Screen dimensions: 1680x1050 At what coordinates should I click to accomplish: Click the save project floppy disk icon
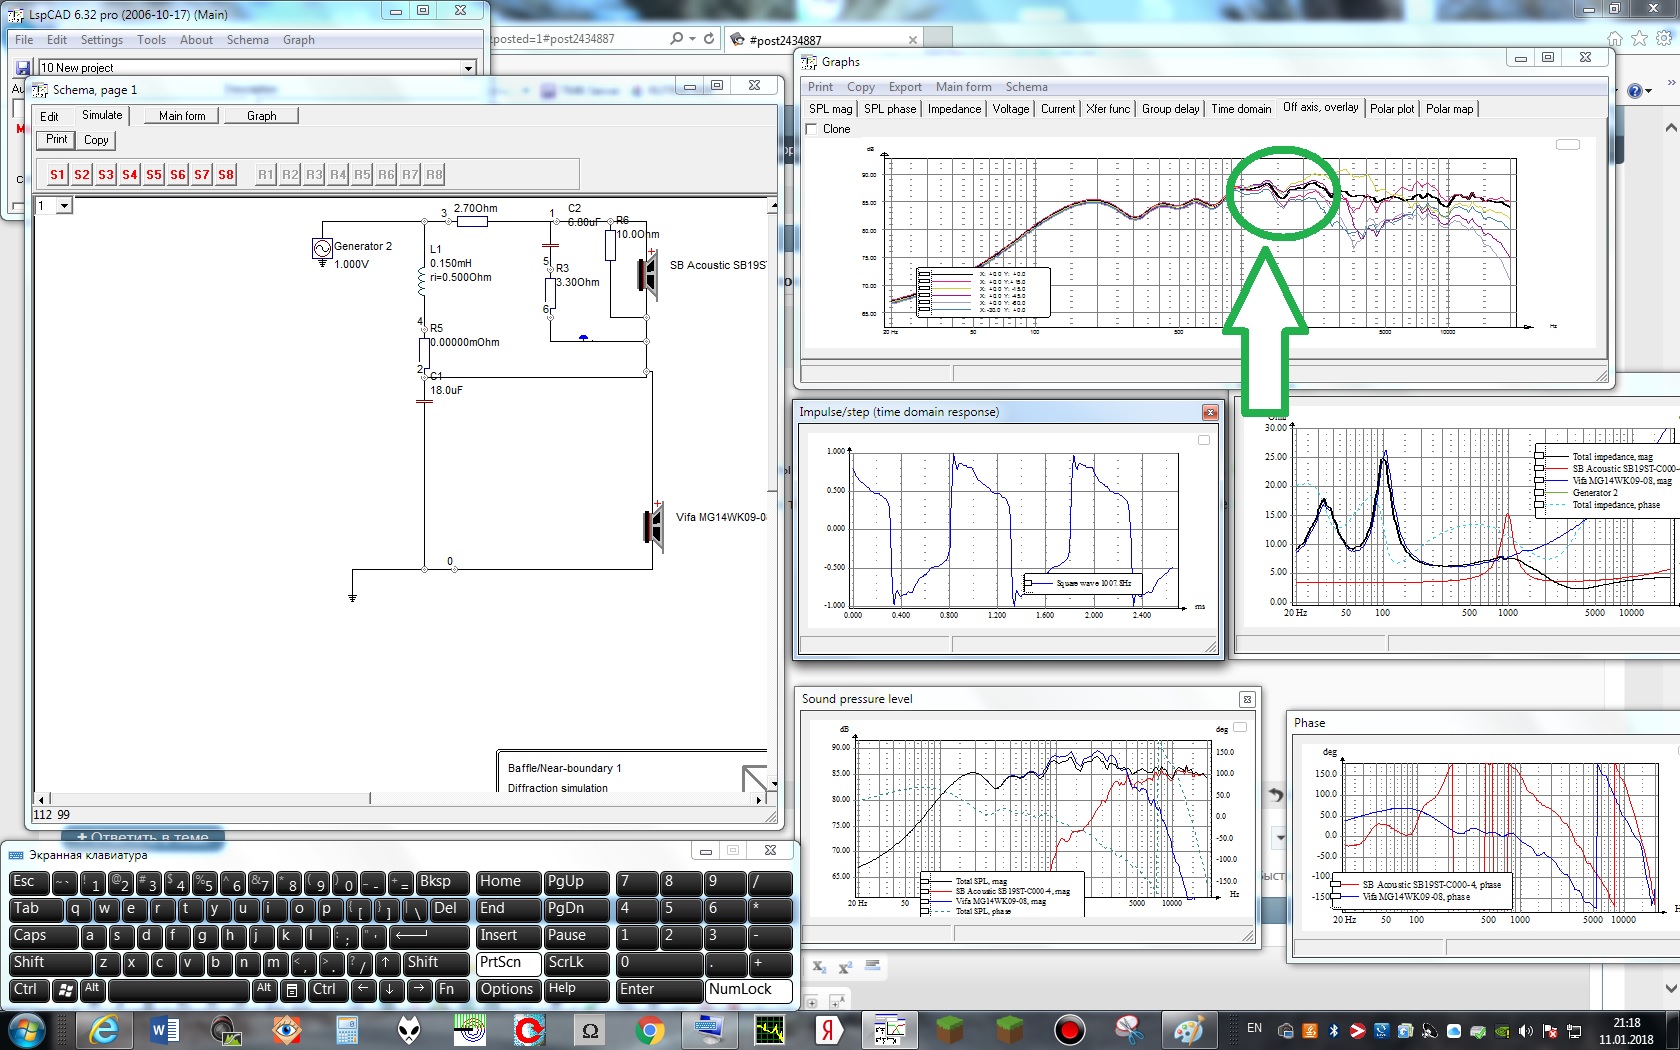(x=23, y=68)
